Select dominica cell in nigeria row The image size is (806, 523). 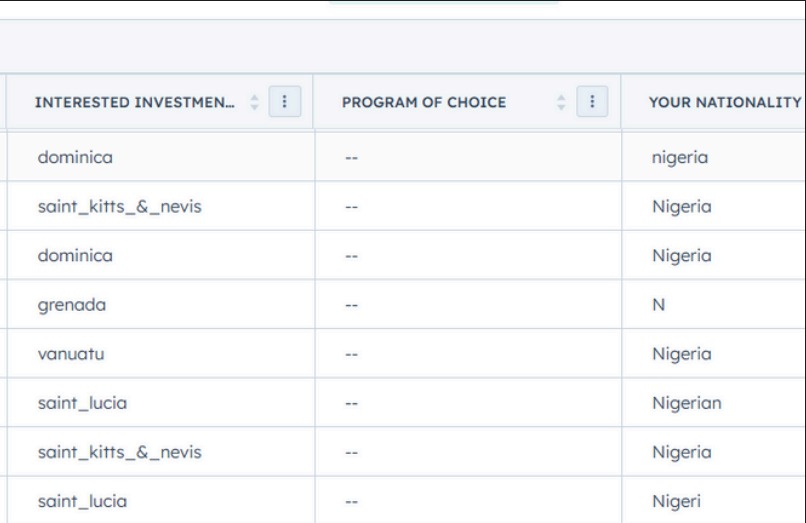pyautogui.click(x=161, y=157)
